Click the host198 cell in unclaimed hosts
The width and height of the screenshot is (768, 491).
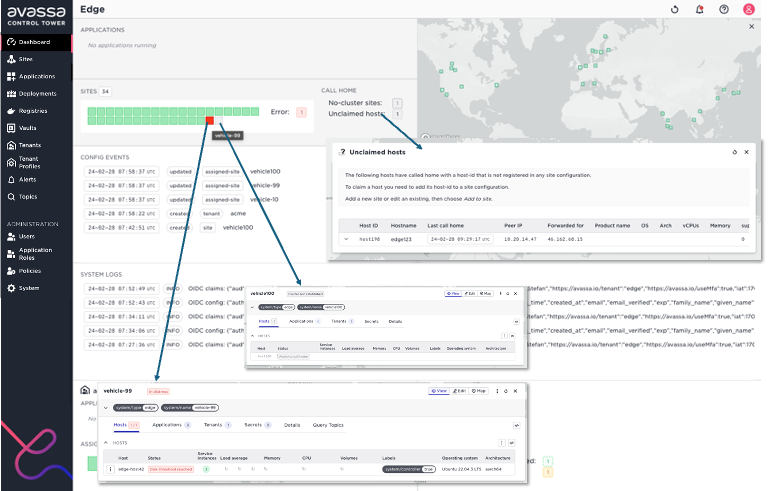pos(369,240)
